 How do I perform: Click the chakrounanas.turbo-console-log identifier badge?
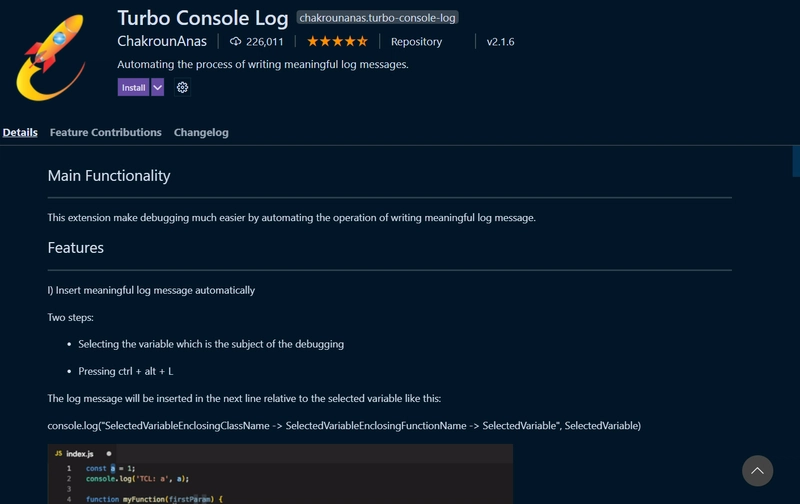tap(377, 18)
